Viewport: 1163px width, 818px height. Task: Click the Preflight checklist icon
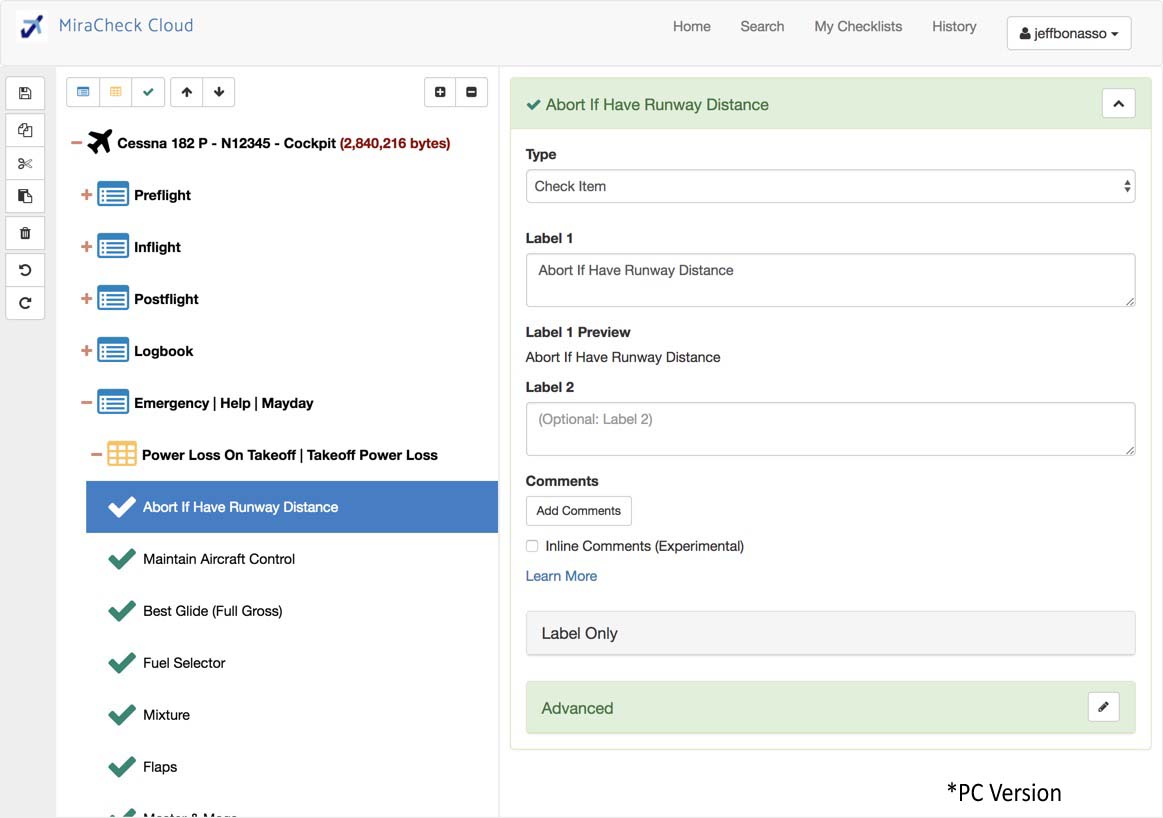click(x=113, y=194)
